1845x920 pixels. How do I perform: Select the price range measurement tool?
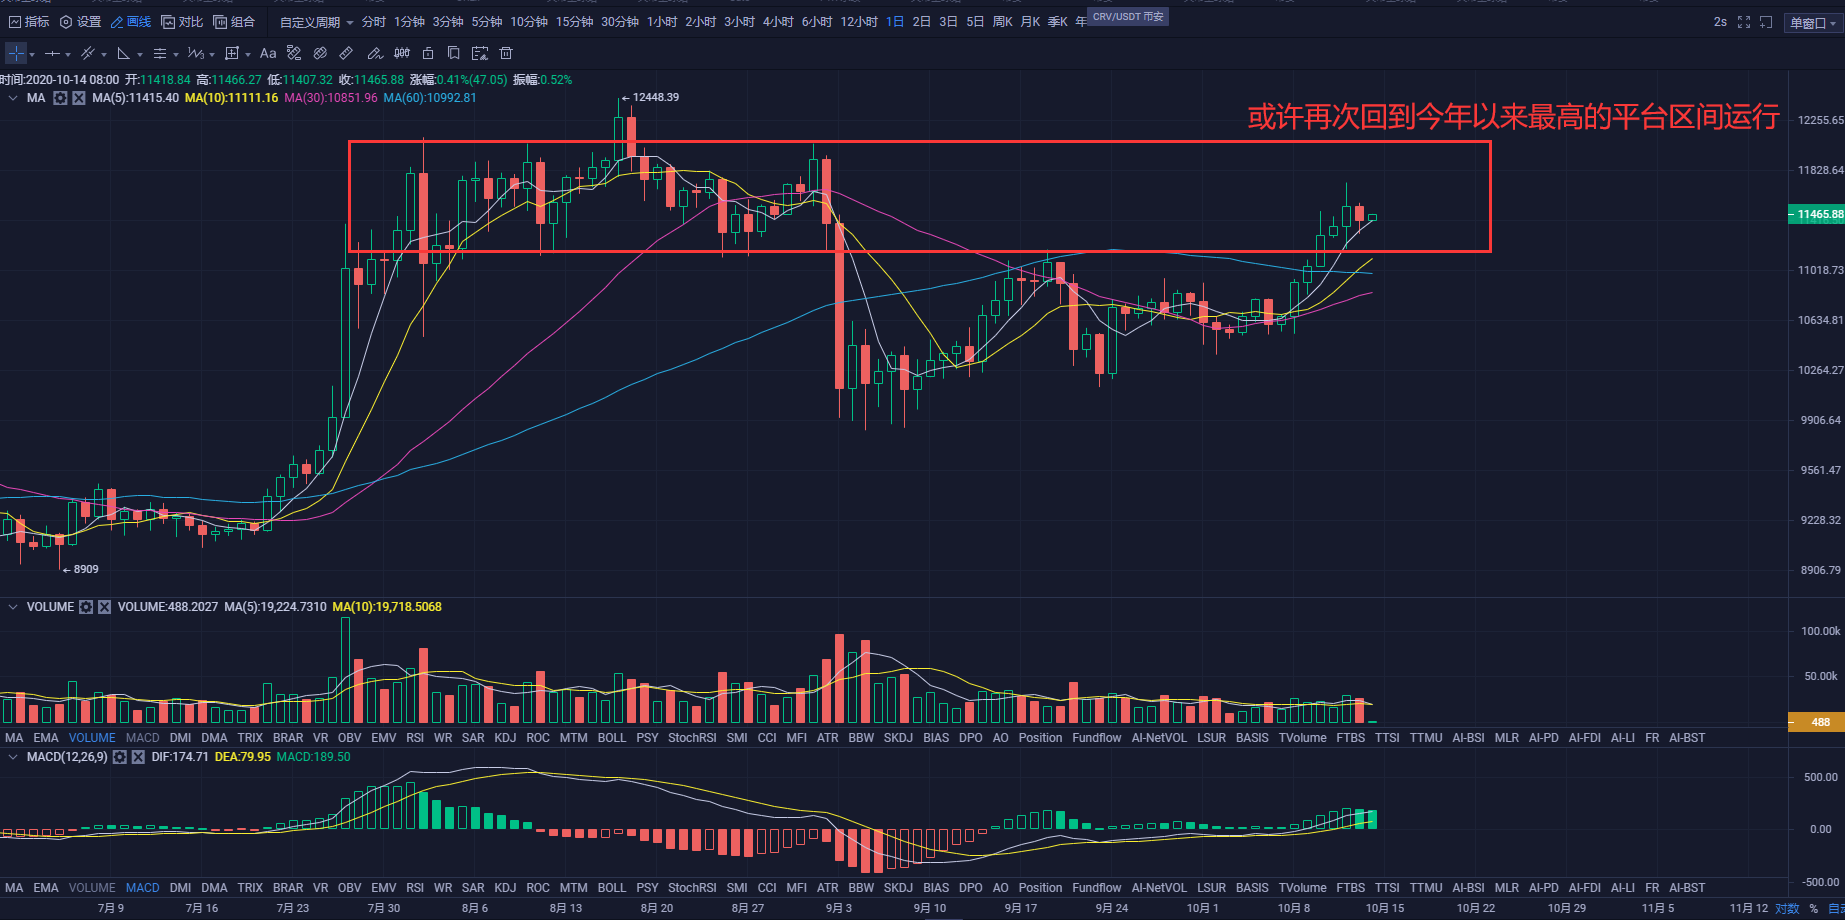pyautogui.click(x=294, y=53)
